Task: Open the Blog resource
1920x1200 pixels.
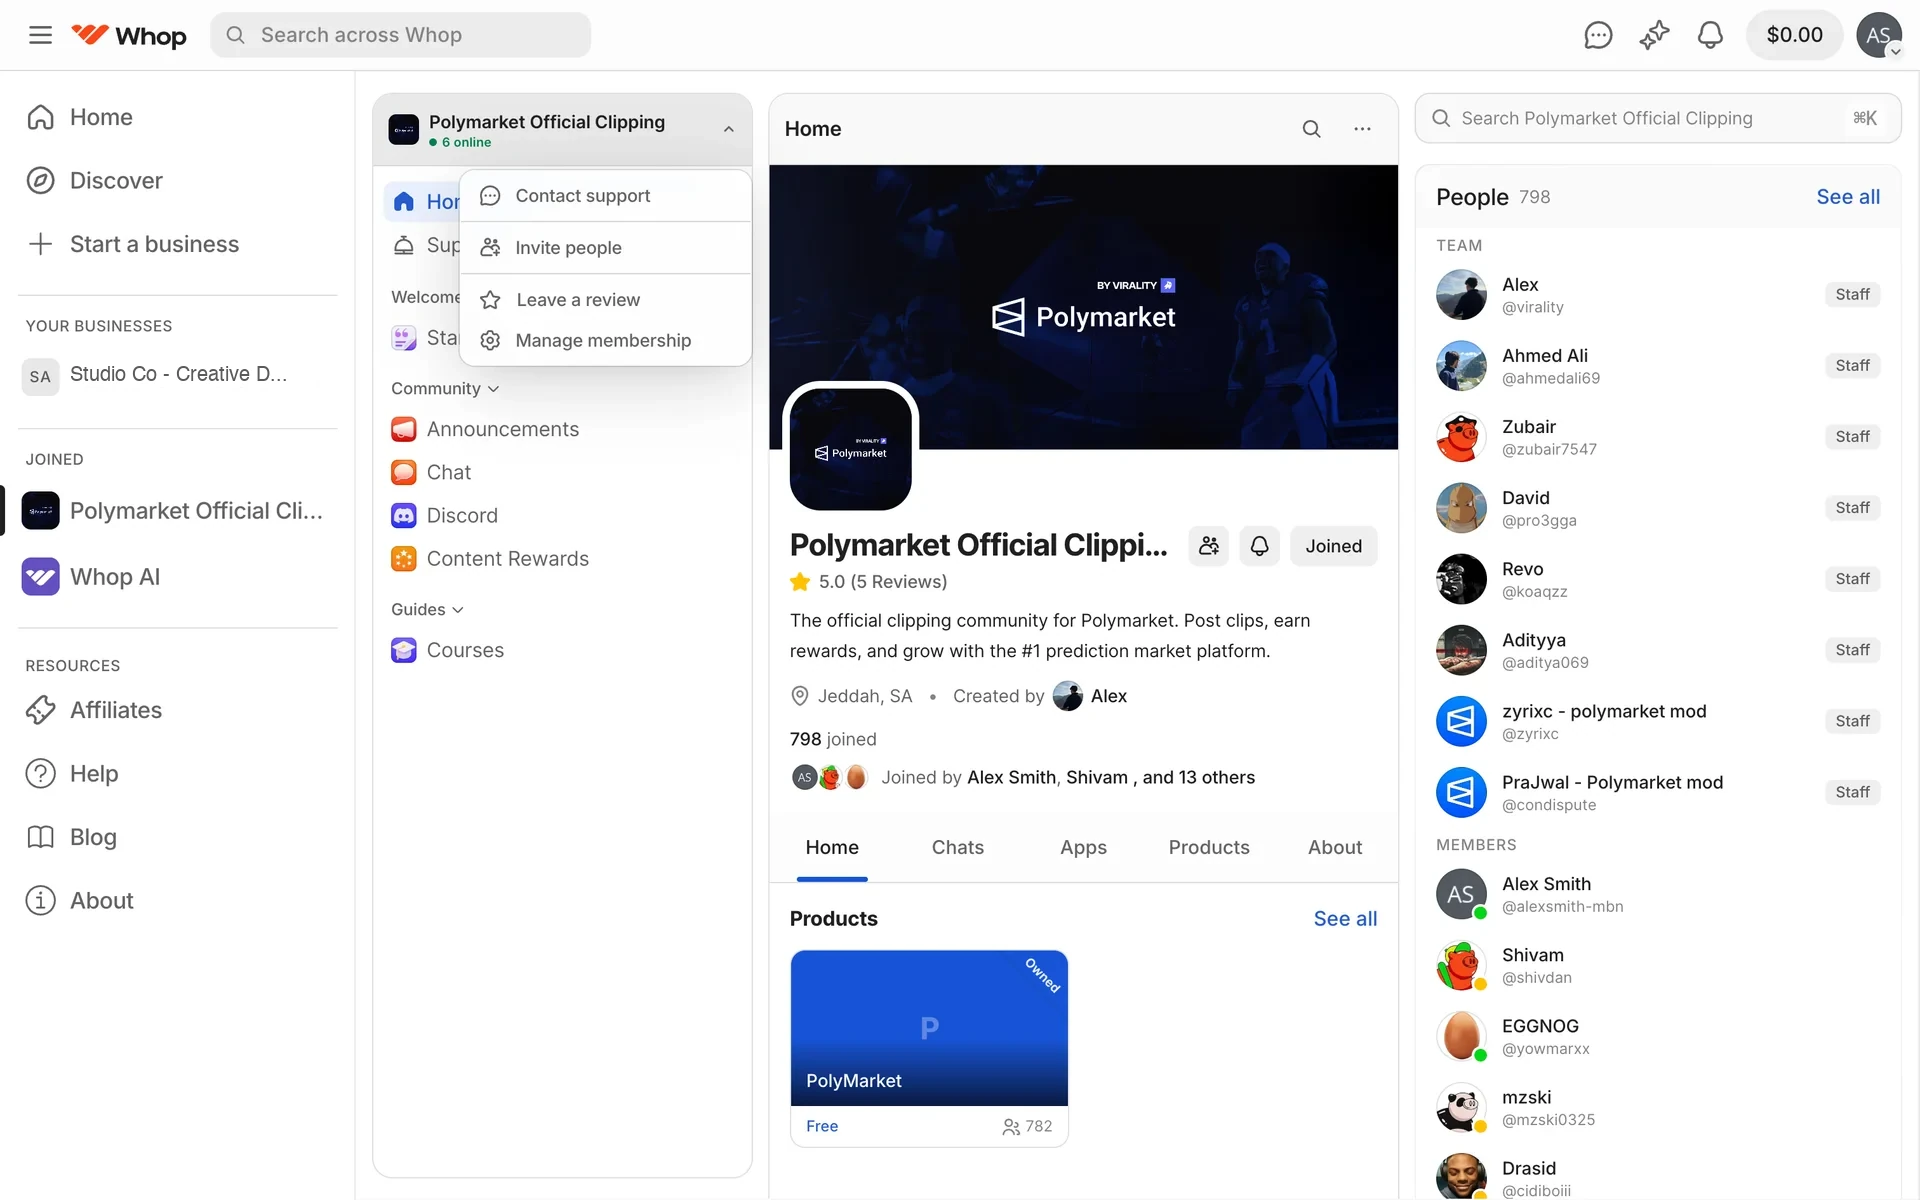Action: 178,837
